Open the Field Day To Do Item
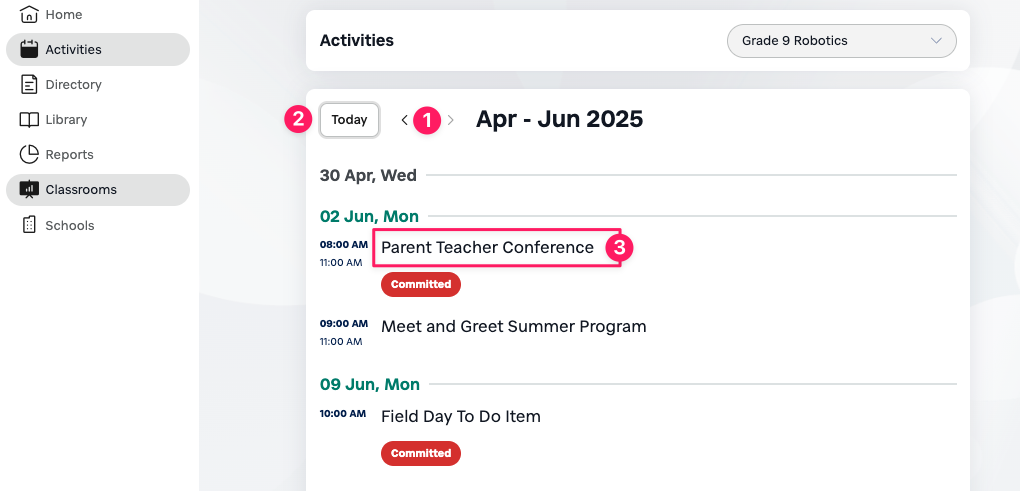1020x491 pixels. tap(461, 416)
